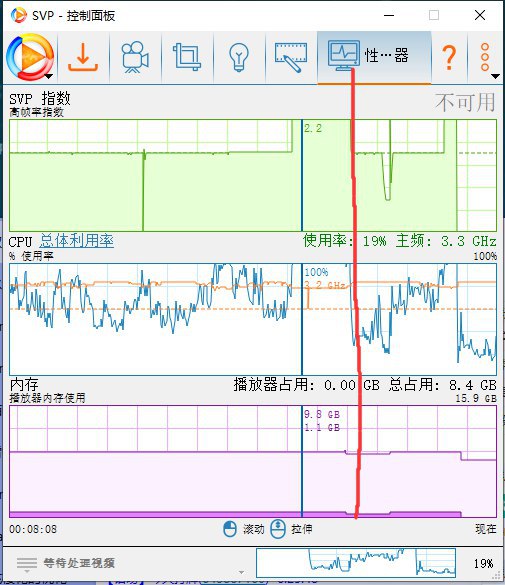Open the three-circle more options menu
The width and height of the screenshot is (505, 585).
point(485,57)
